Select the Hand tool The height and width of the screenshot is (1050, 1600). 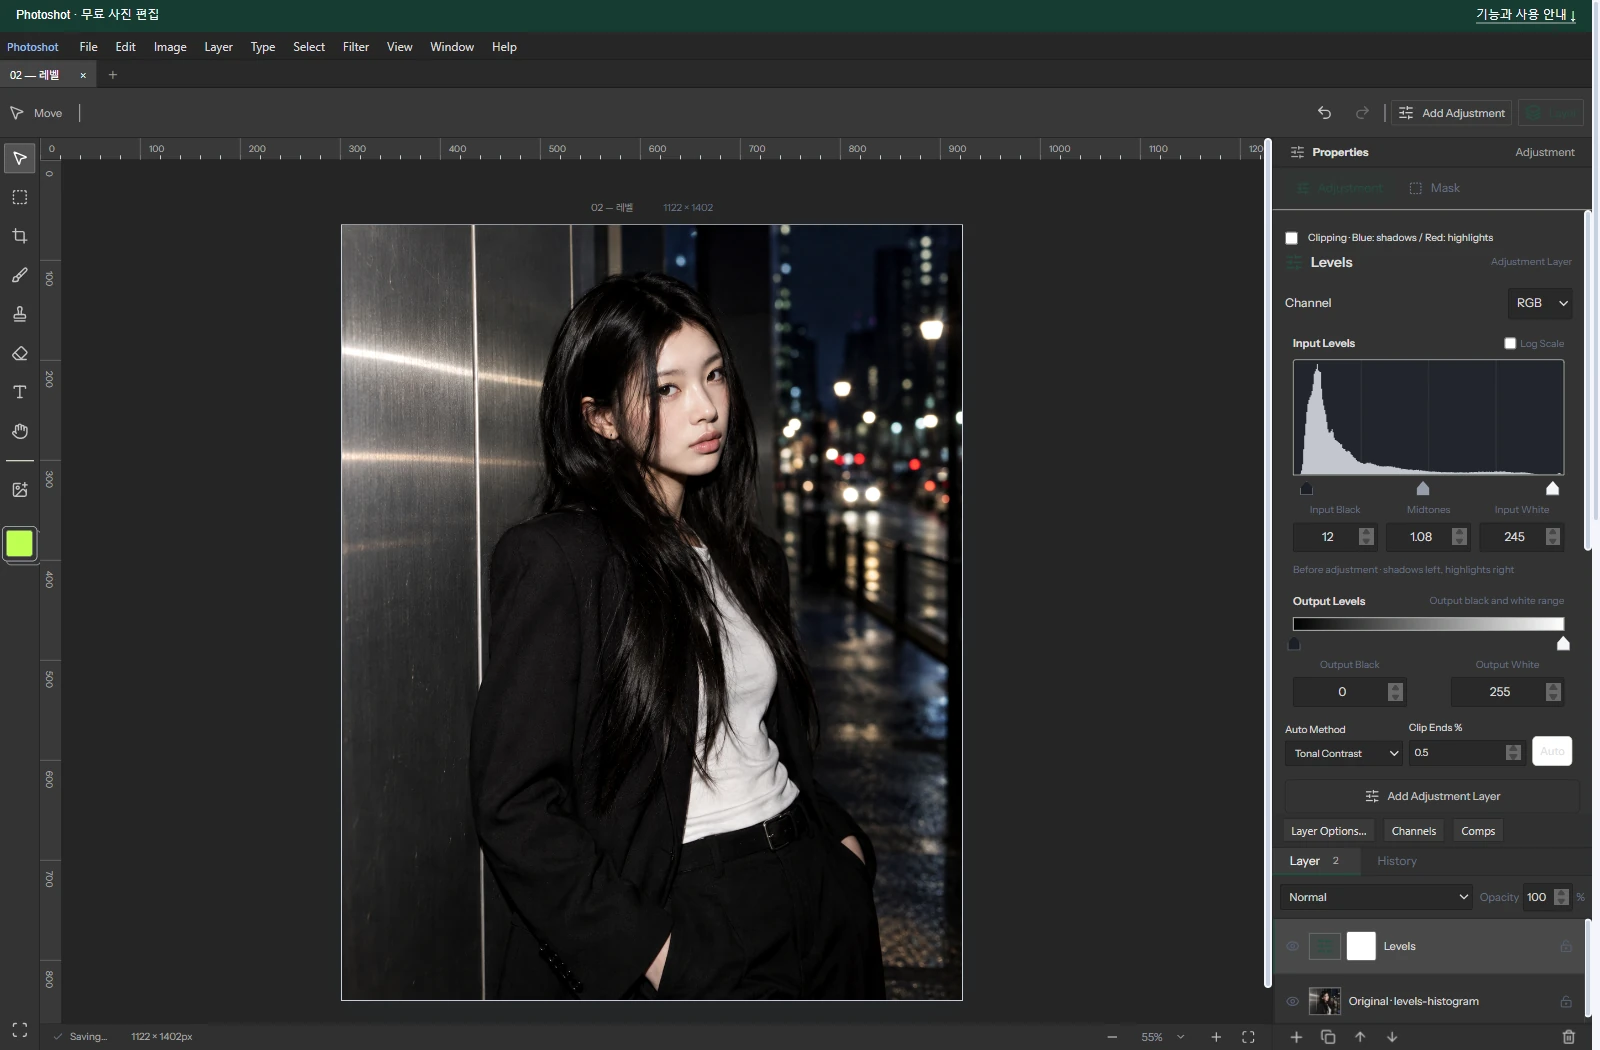coord(20,431)
